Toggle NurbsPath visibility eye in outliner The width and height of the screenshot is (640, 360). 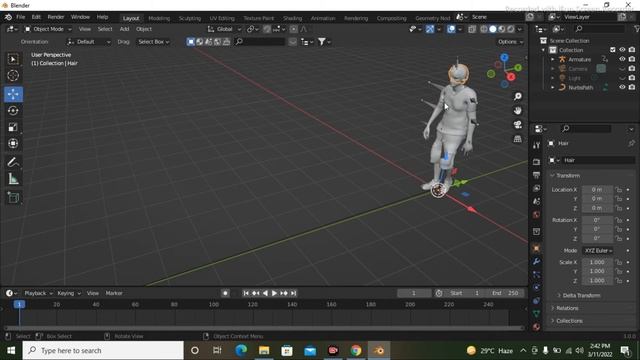(622, 87)
